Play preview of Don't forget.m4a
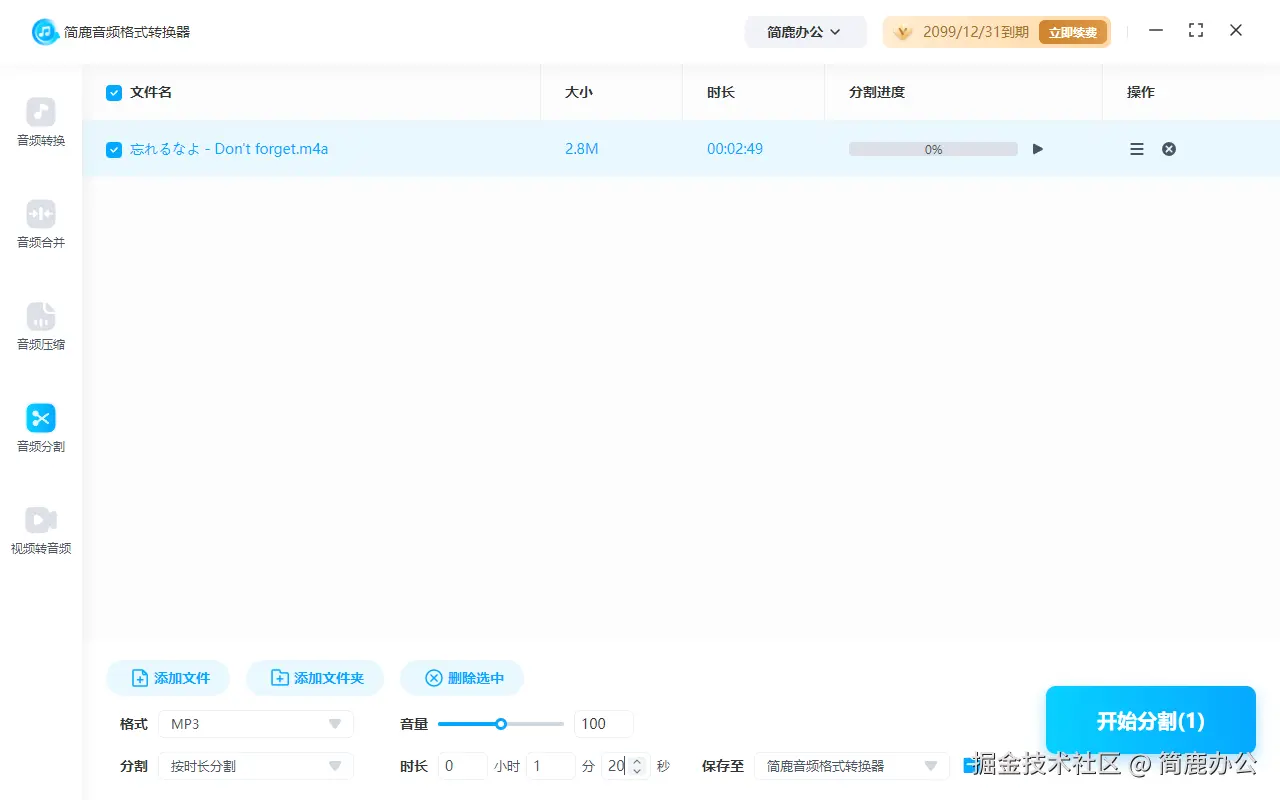Image resolution: width=1280 pixels, height=800 pixels. tap(1037, 148)
